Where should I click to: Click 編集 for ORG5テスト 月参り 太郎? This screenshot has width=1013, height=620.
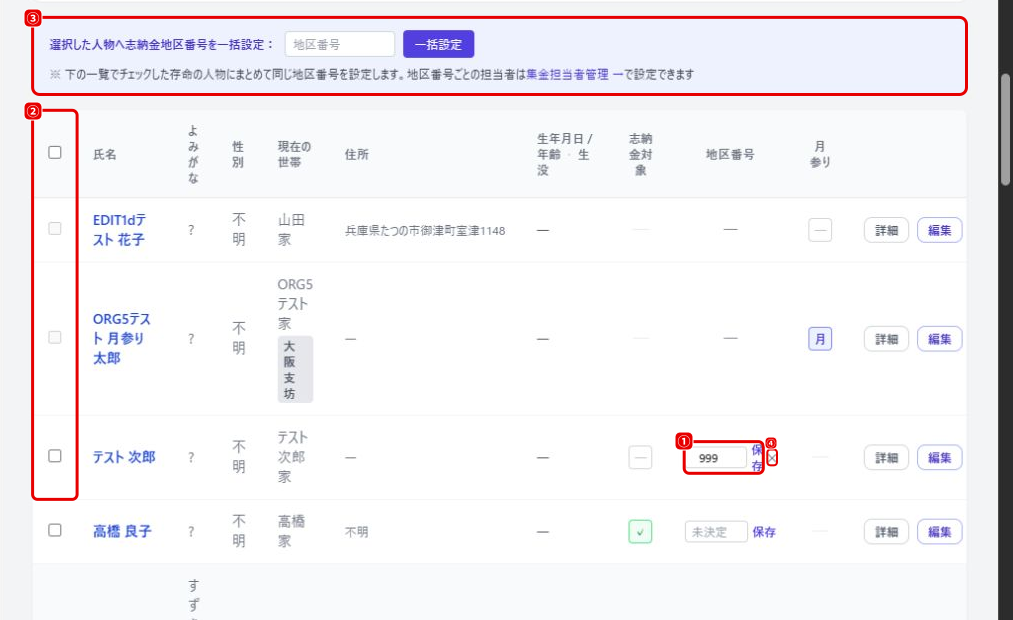point(939,339)
